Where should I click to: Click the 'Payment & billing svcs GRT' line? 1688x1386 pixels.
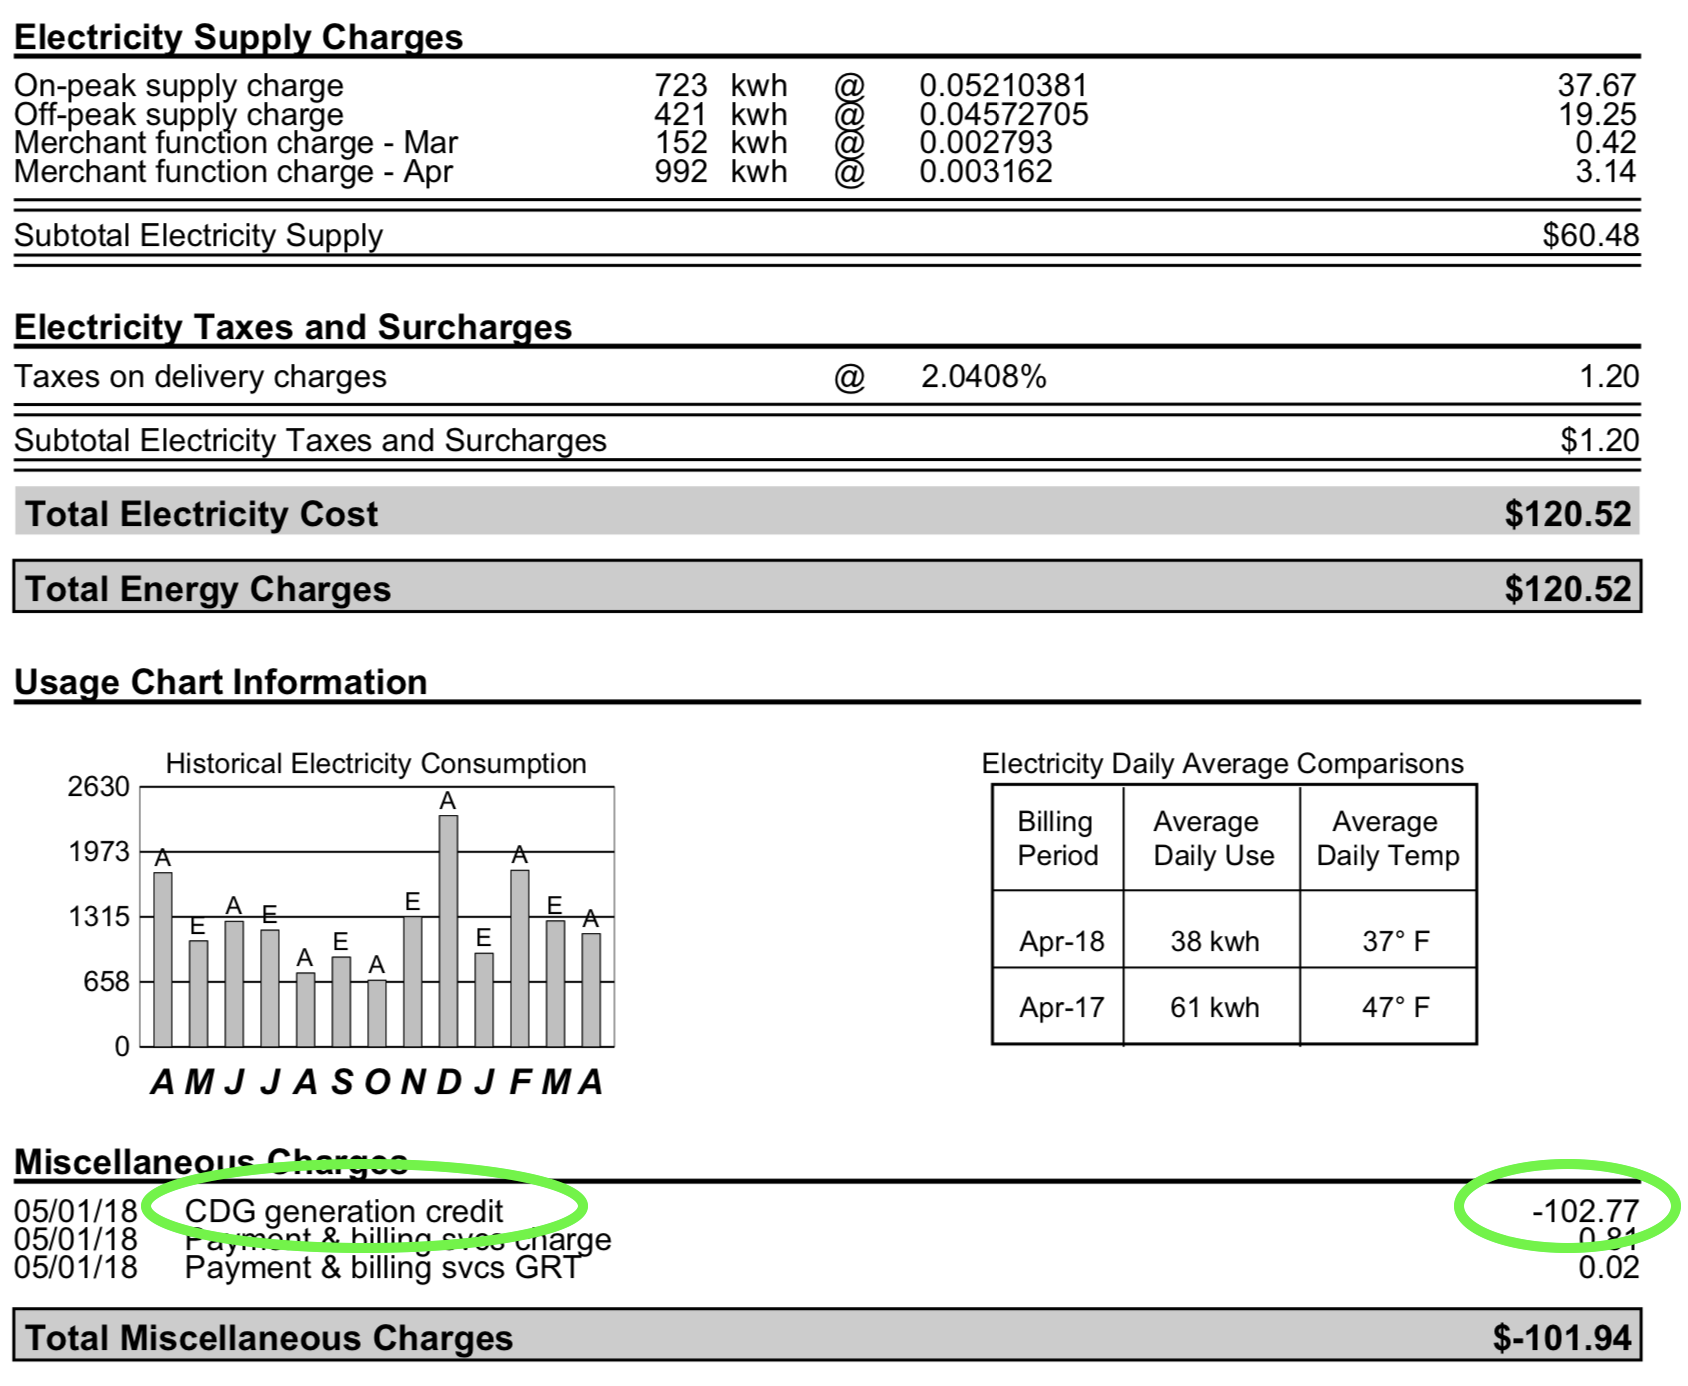(382, 1268)
